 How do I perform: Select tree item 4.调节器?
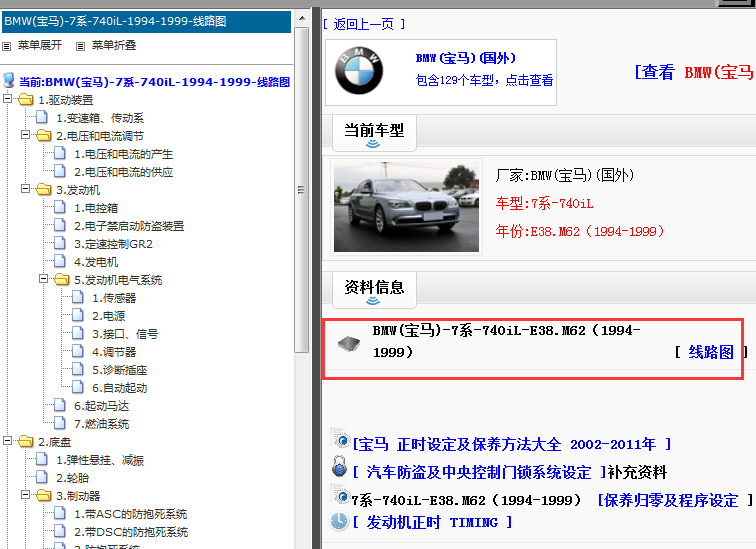pos(114,352)
